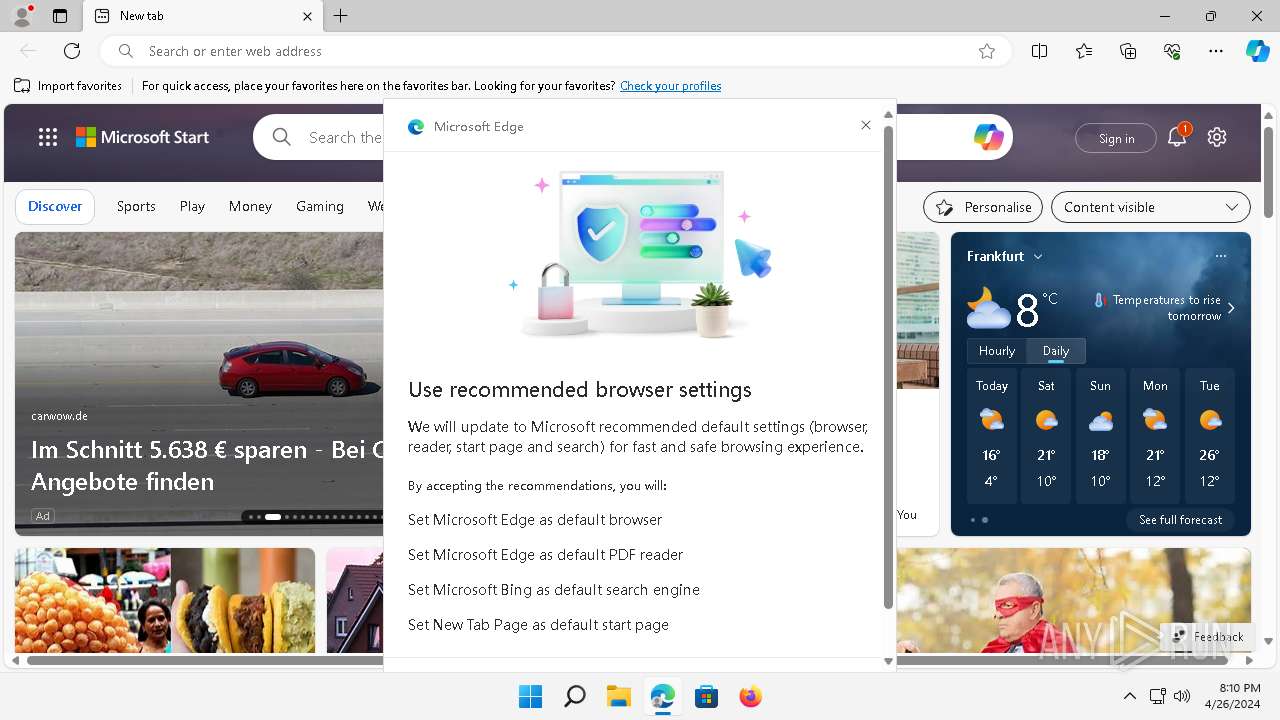Screen dimensions: 1280x720
Task: Open Windows Start button
Action: pyautogui.click(x=531, y=697)
